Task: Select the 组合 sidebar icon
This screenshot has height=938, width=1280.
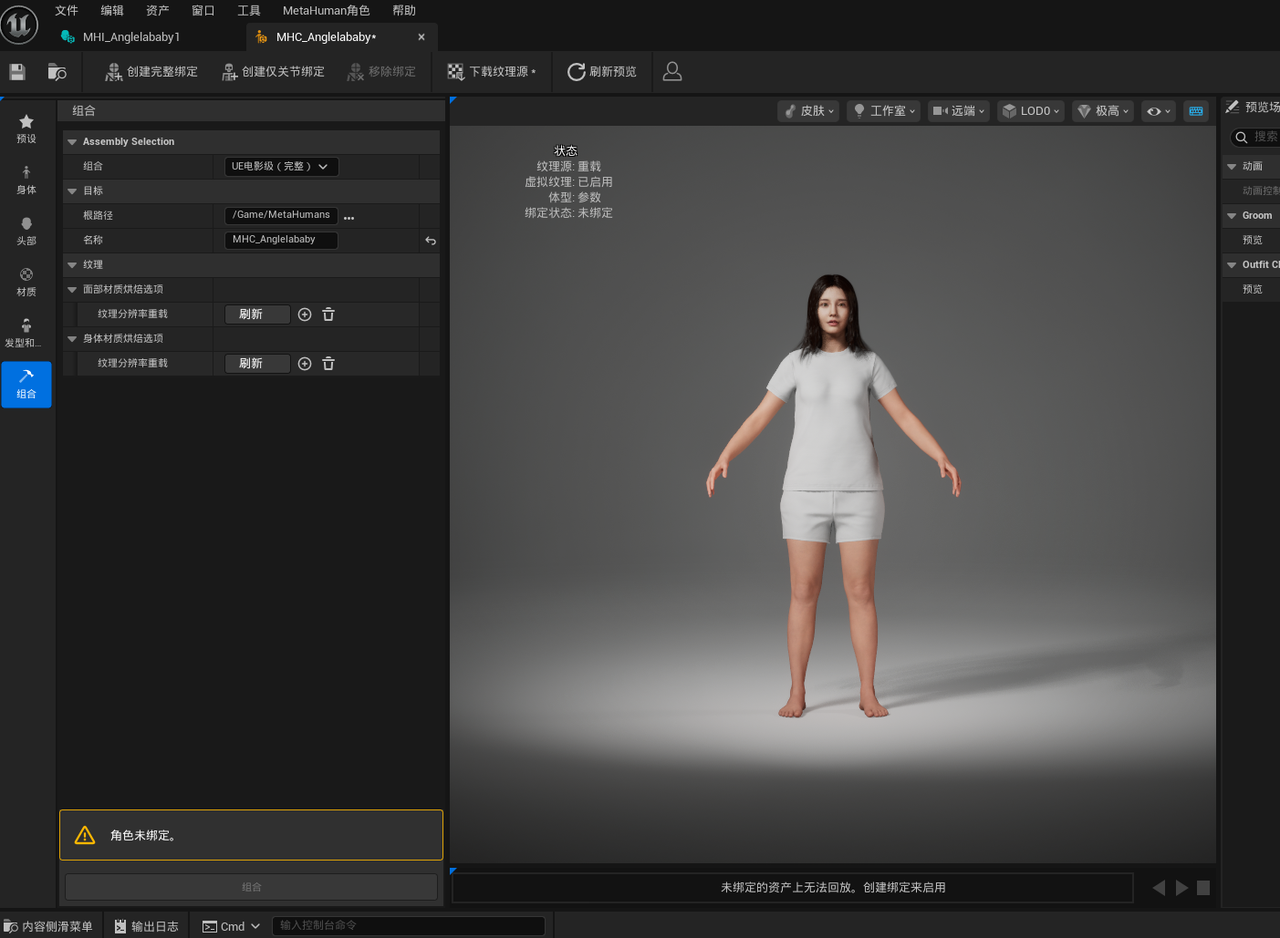Action: (26, 384)
